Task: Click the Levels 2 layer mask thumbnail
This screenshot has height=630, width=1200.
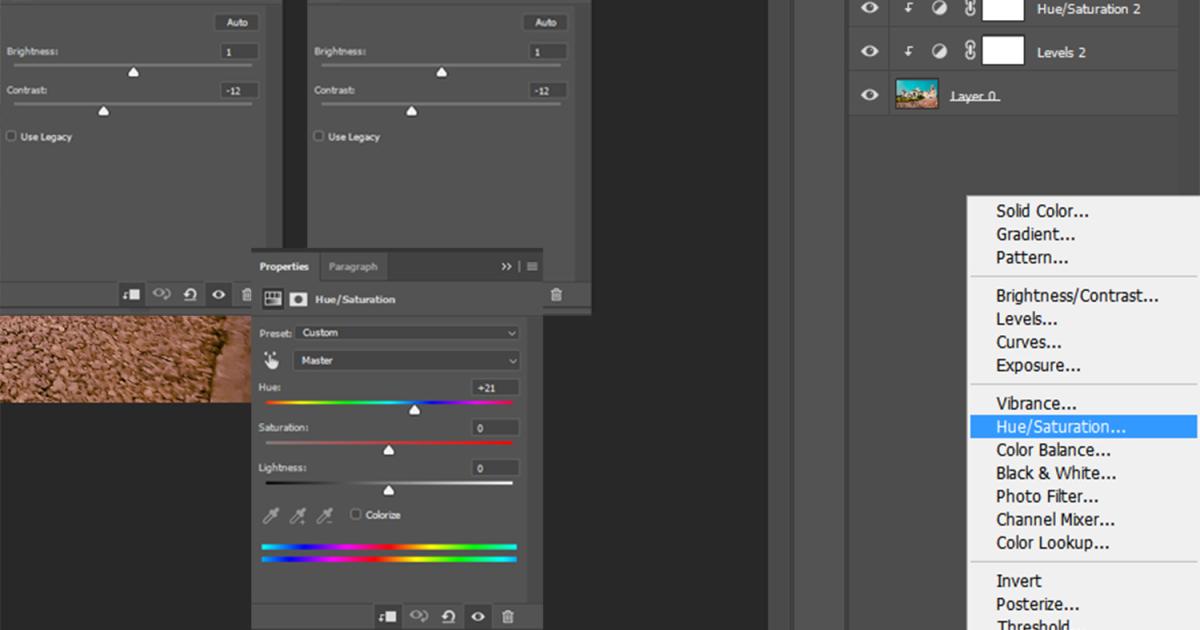Action: click(1003, 50)
